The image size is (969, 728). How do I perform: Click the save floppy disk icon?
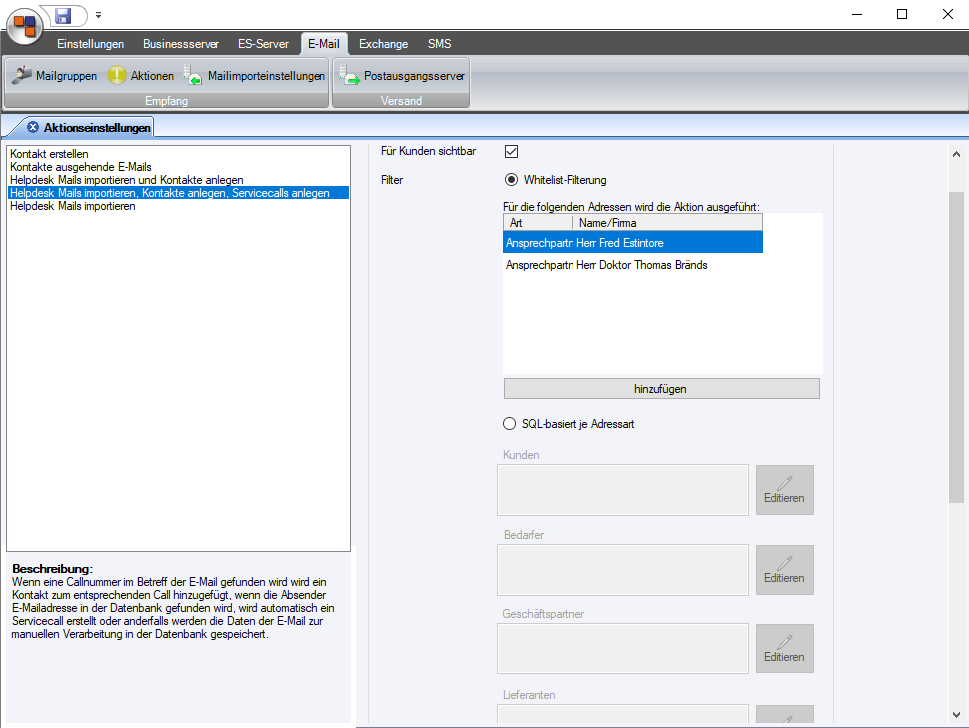(62, 15)
